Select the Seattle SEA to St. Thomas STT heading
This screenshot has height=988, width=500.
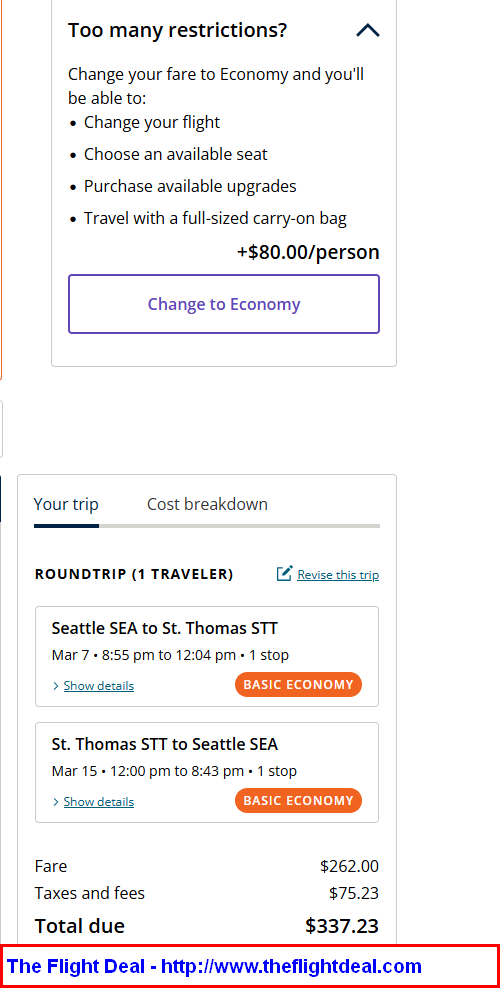tap(164, 628)
